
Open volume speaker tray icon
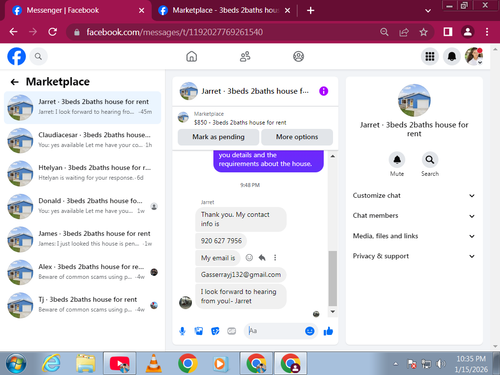click(x=441, y=364)
